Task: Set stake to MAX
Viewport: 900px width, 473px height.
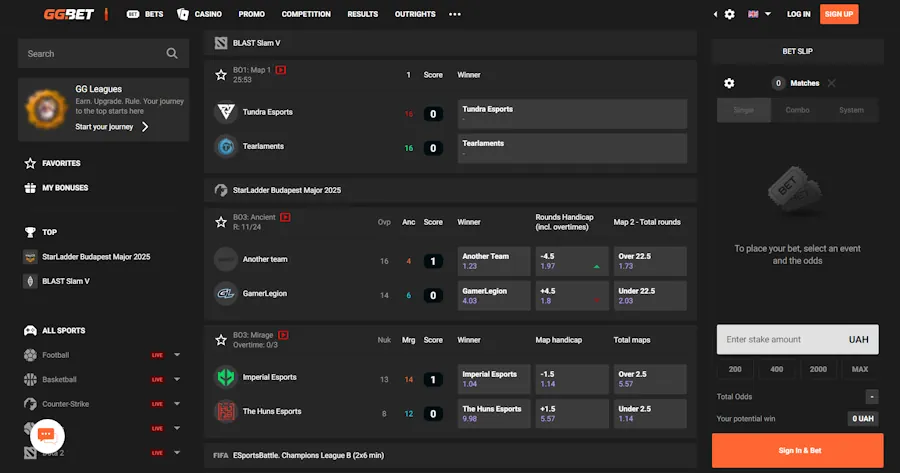Action: click(x=860, y=369)
